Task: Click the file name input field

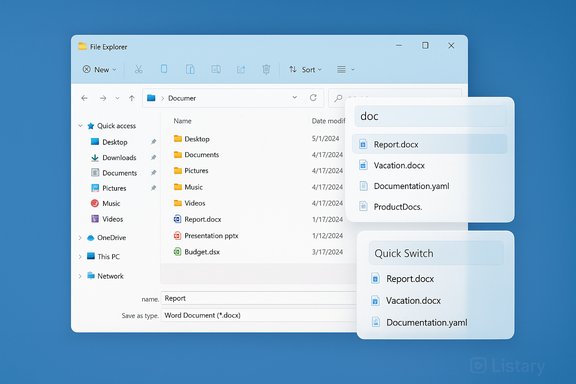Action: [x=259, y=298]
